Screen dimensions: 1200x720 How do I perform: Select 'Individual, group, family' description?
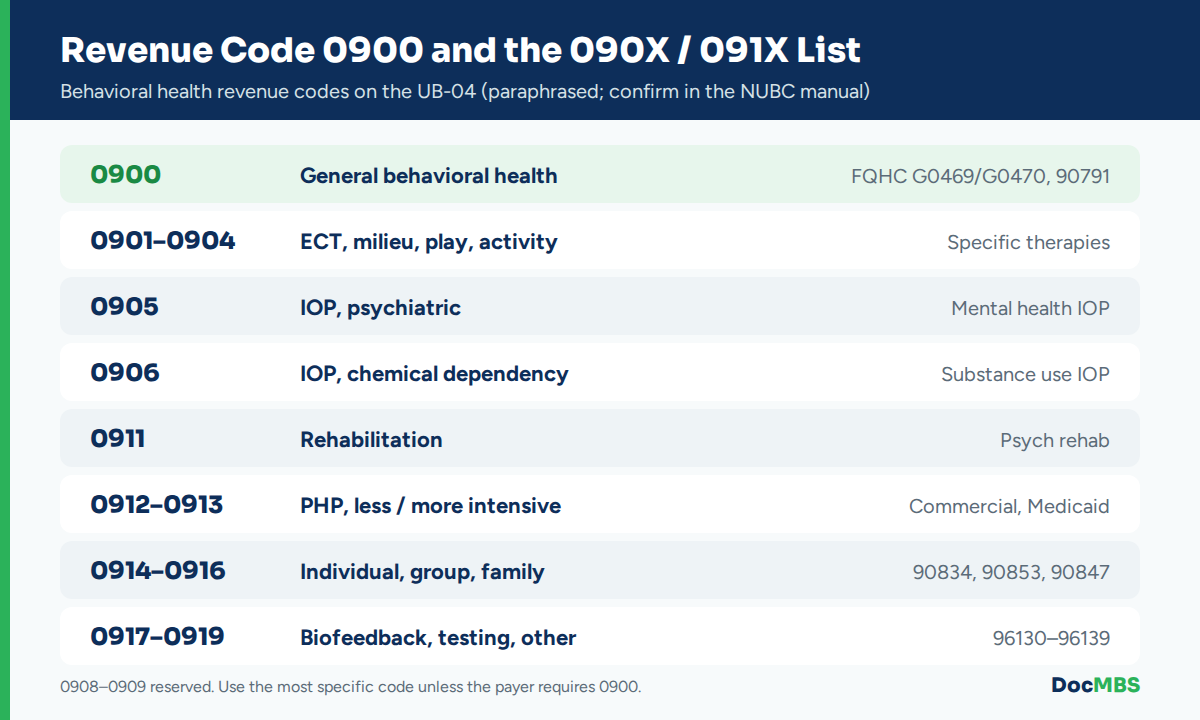422,572
